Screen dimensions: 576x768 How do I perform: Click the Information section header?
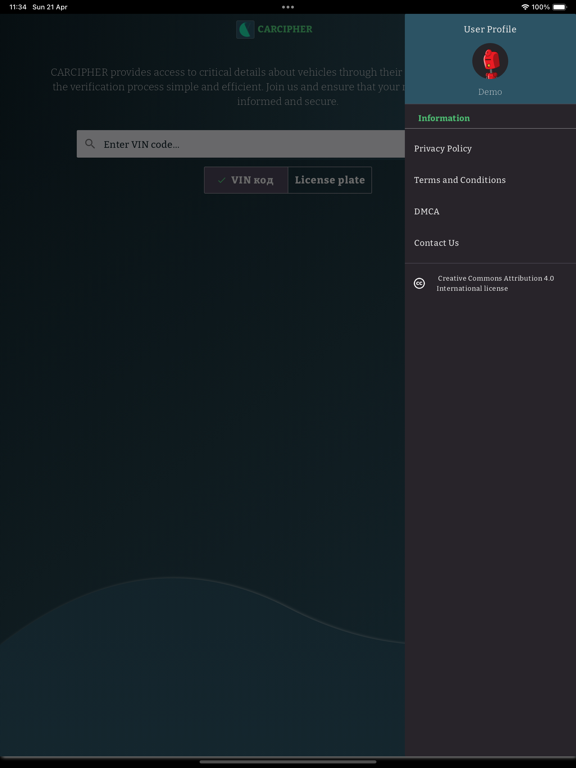[444, 118]
